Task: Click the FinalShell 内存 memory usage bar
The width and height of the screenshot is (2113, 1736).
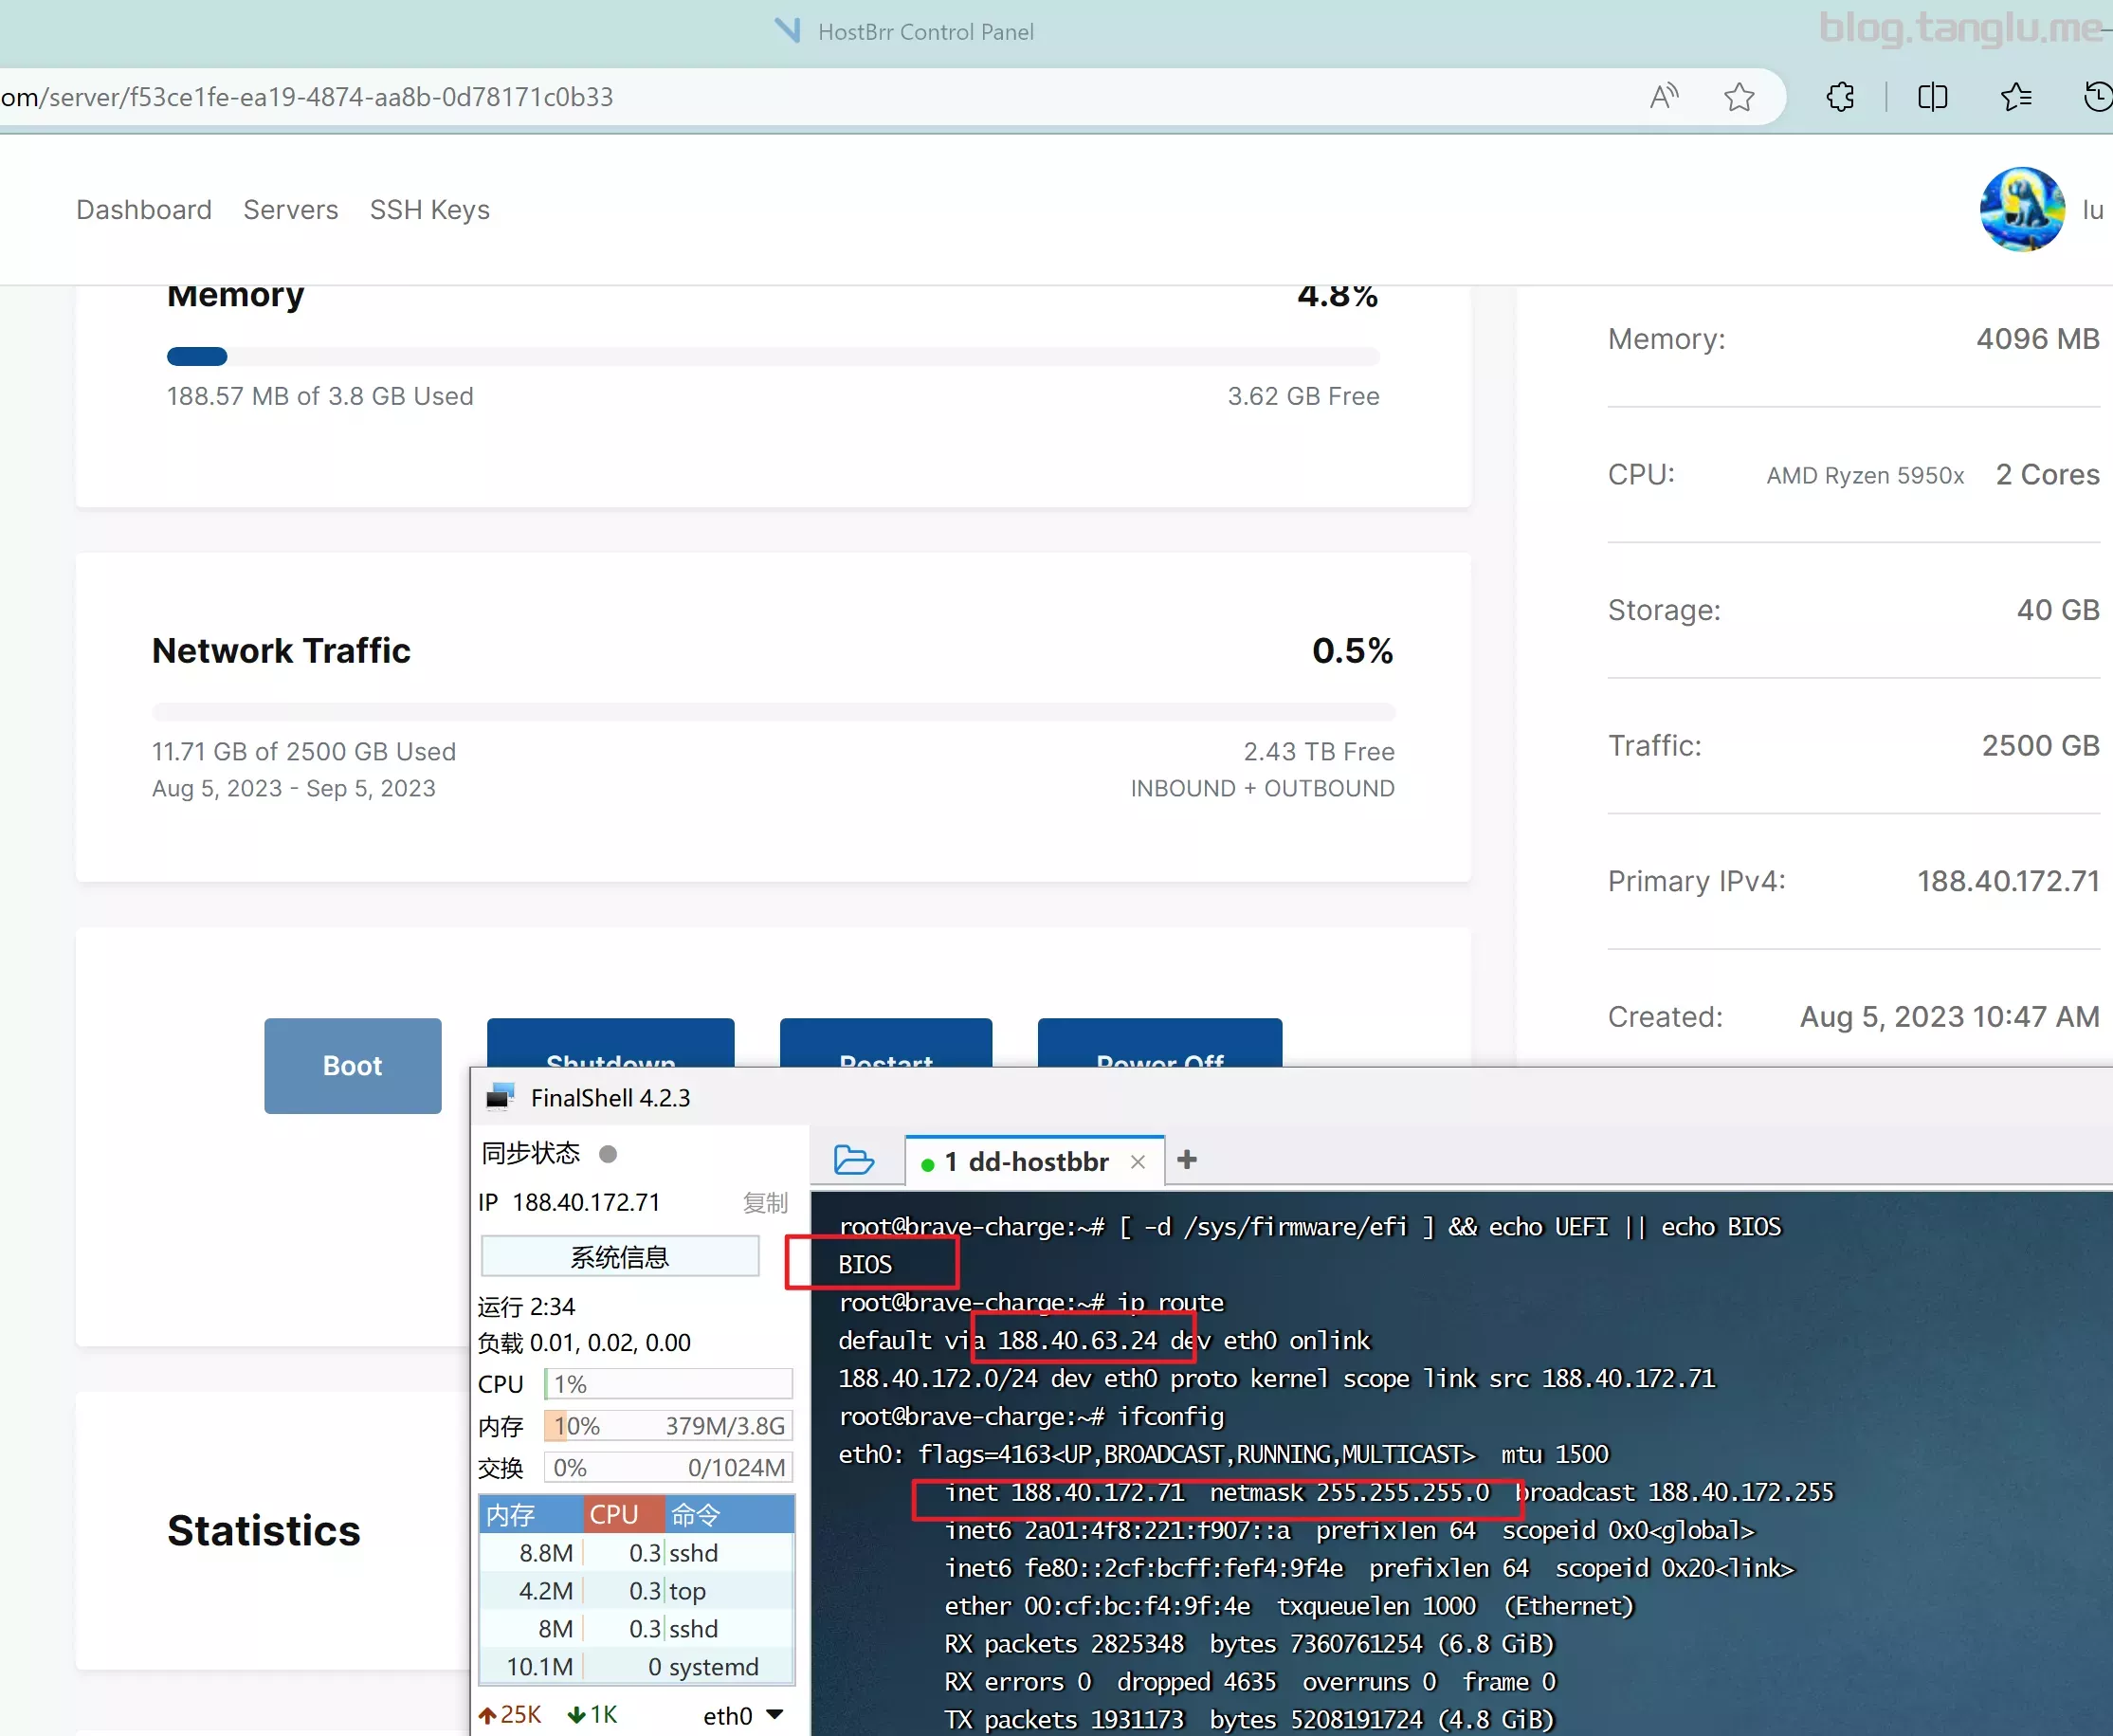Action: [669, 1426]
